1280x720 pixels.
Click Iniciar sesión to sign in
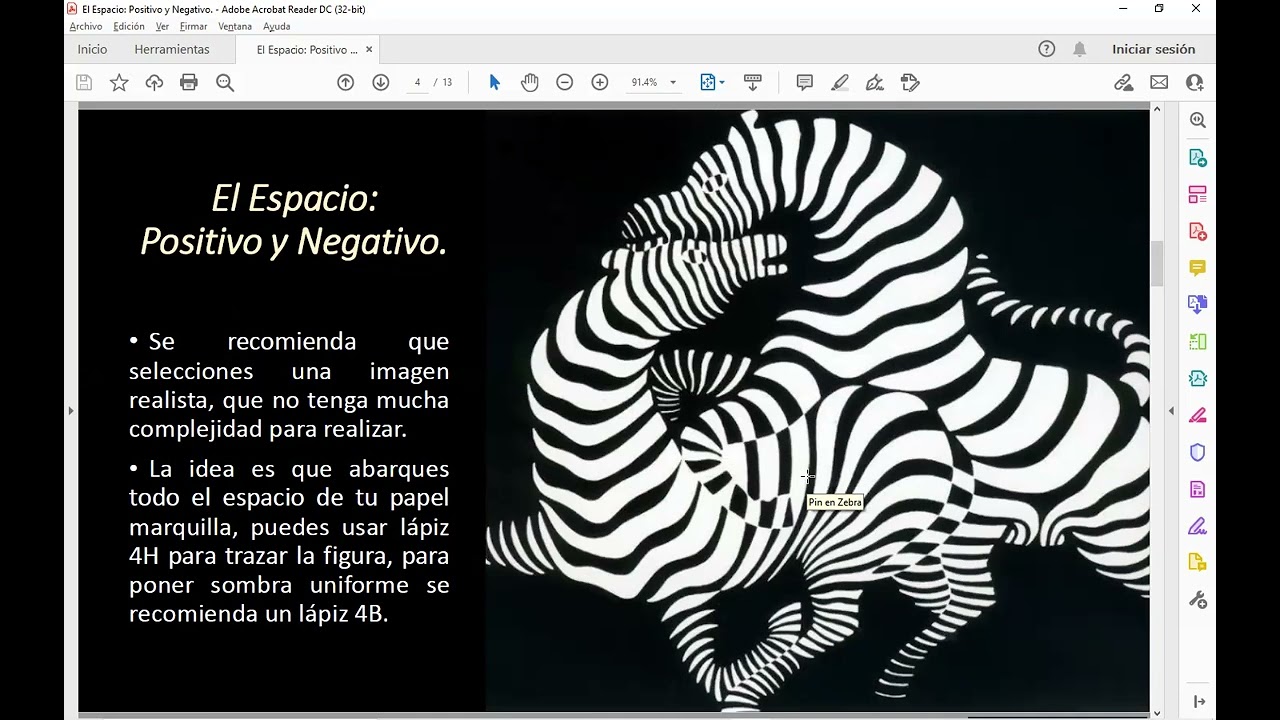[1153, 49]
